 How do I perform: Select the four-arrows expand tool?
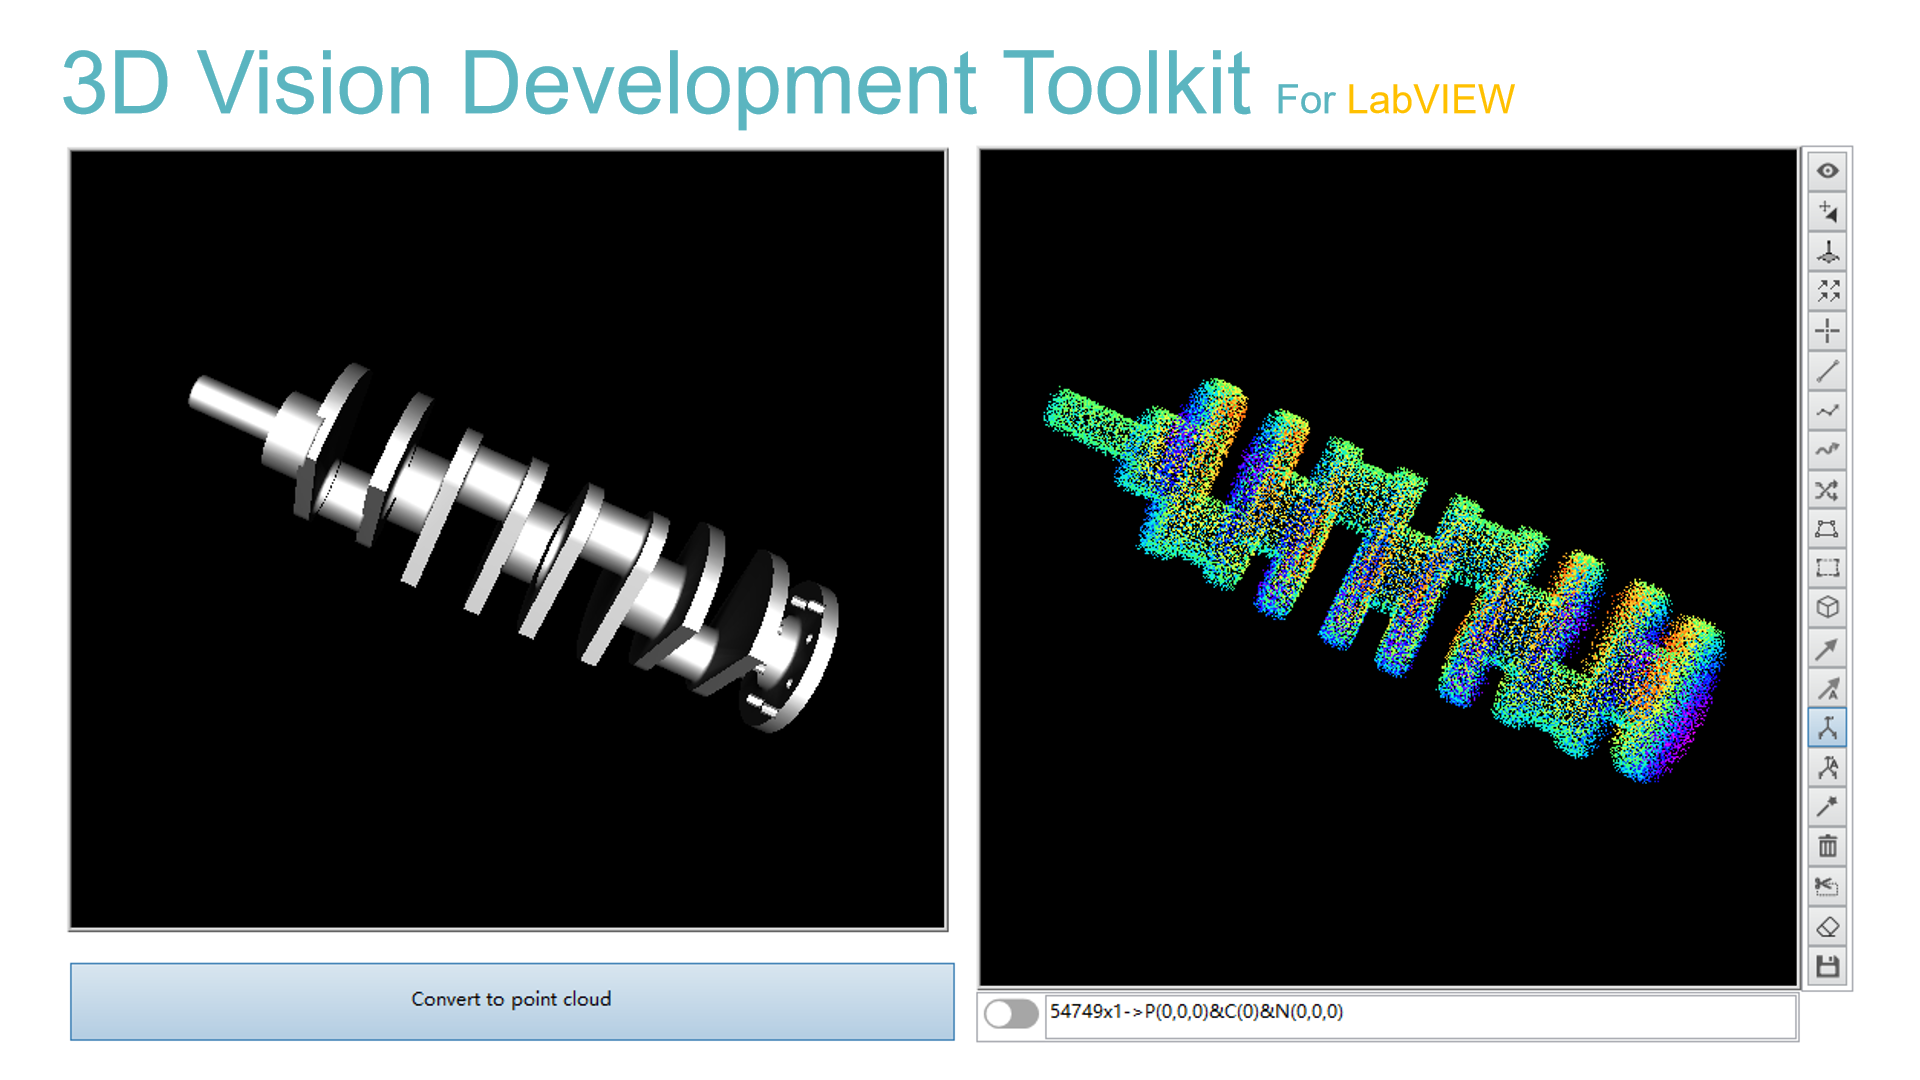pyautogui.click(x=1827, y=291)
